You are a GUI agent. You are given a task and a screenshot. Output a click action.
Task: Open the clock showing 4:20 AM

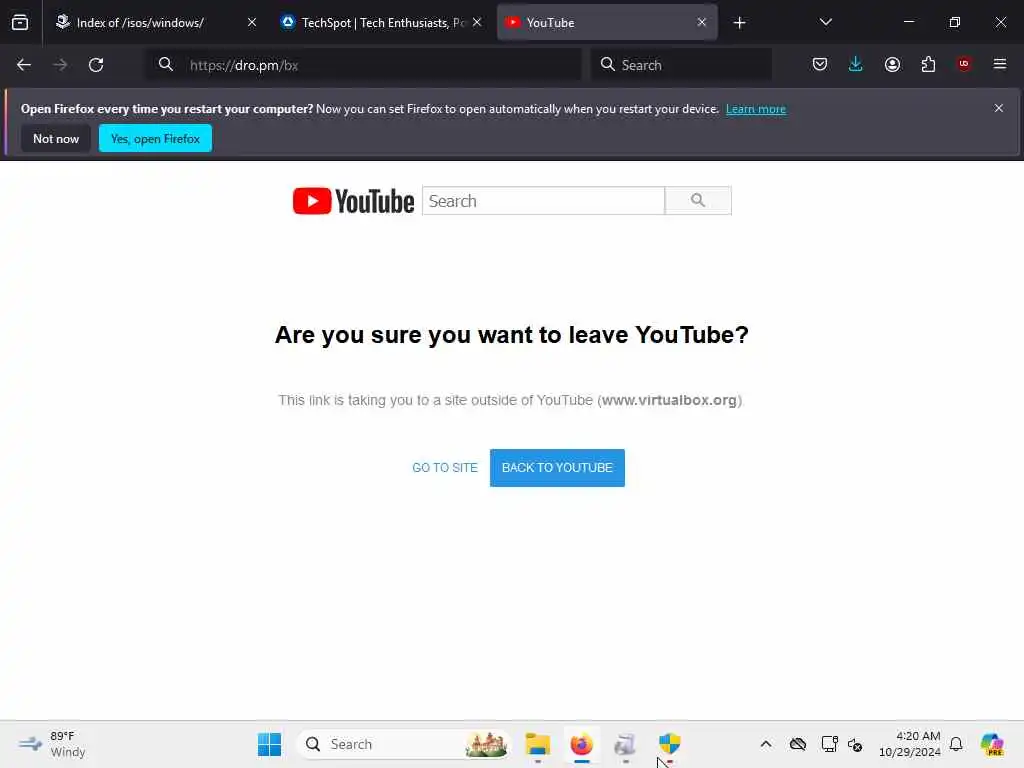pyautogui.click(x=910, y=744)
